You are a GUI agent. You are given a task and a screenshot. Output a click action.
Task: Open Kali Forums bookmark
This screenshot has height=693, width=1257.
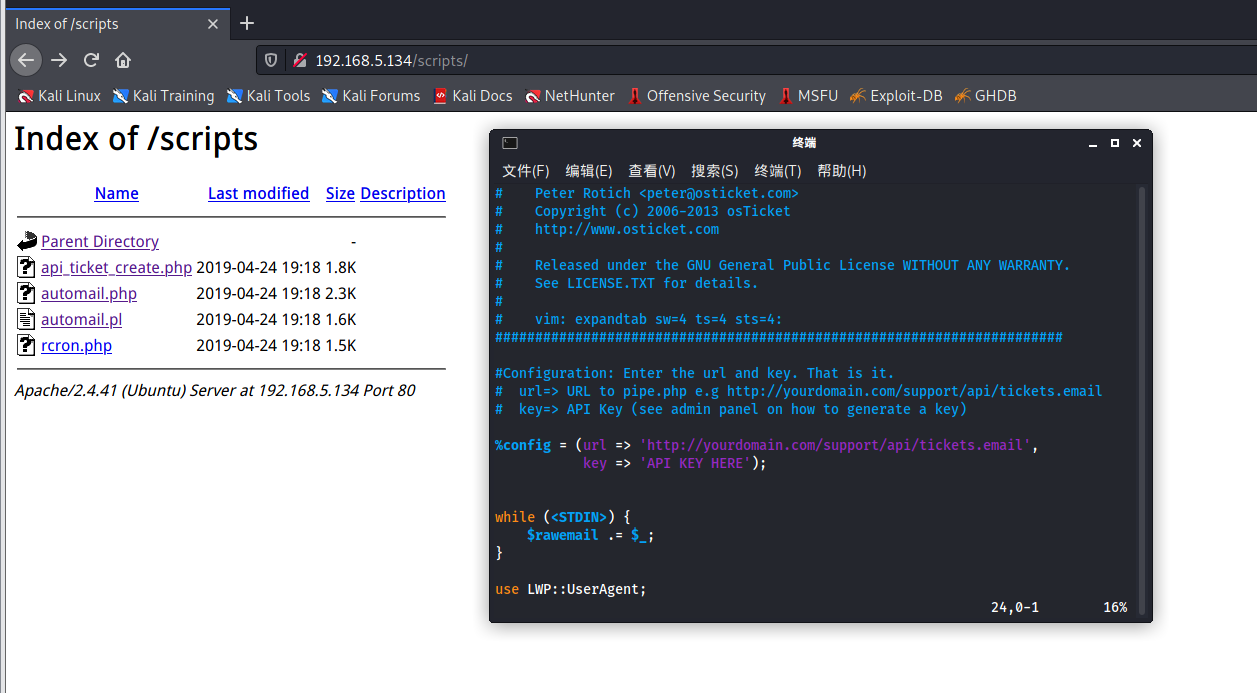point(371,96)
